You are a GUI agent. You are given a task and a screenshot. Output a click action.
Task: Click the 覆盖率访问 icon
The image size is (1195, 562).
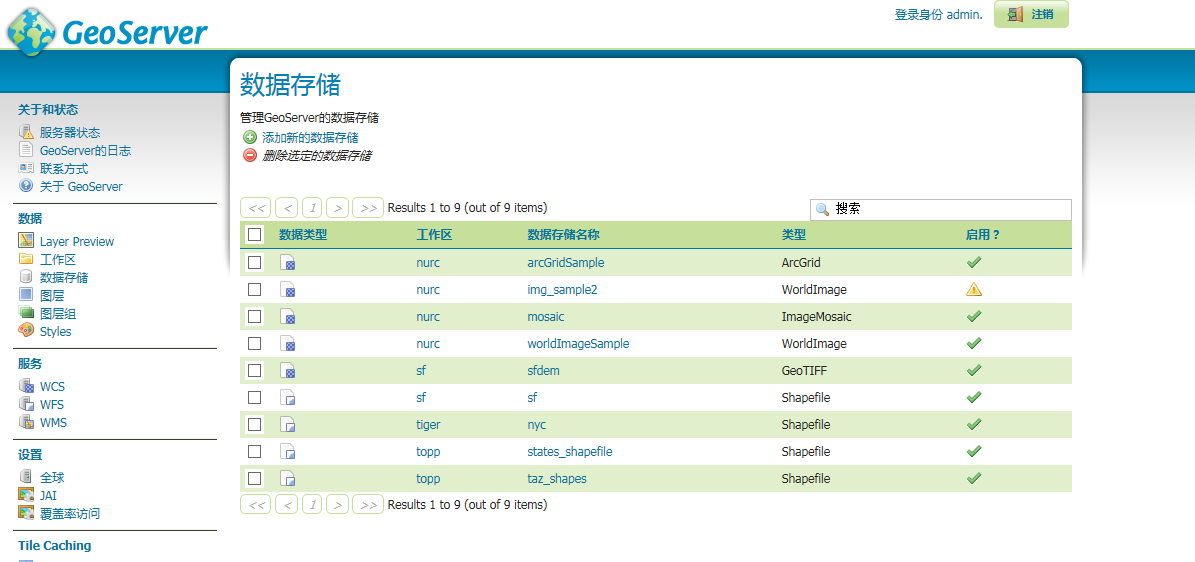[x=26, y=513]
